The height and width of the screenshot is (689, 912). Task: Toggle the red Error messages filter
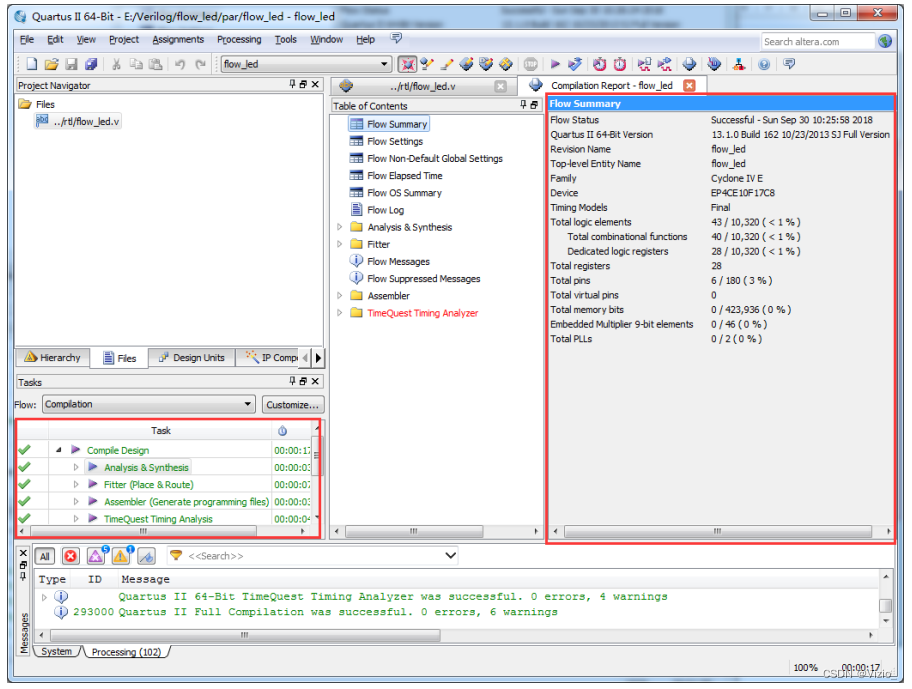coord(70,556)
